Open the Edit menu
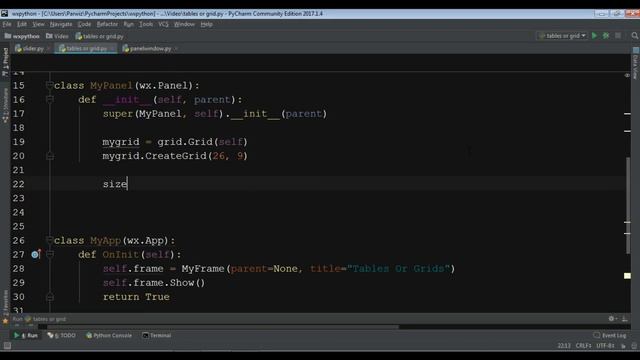Image resolution: width=640 pixels, height=360 pixels. [x=22, y=24]
